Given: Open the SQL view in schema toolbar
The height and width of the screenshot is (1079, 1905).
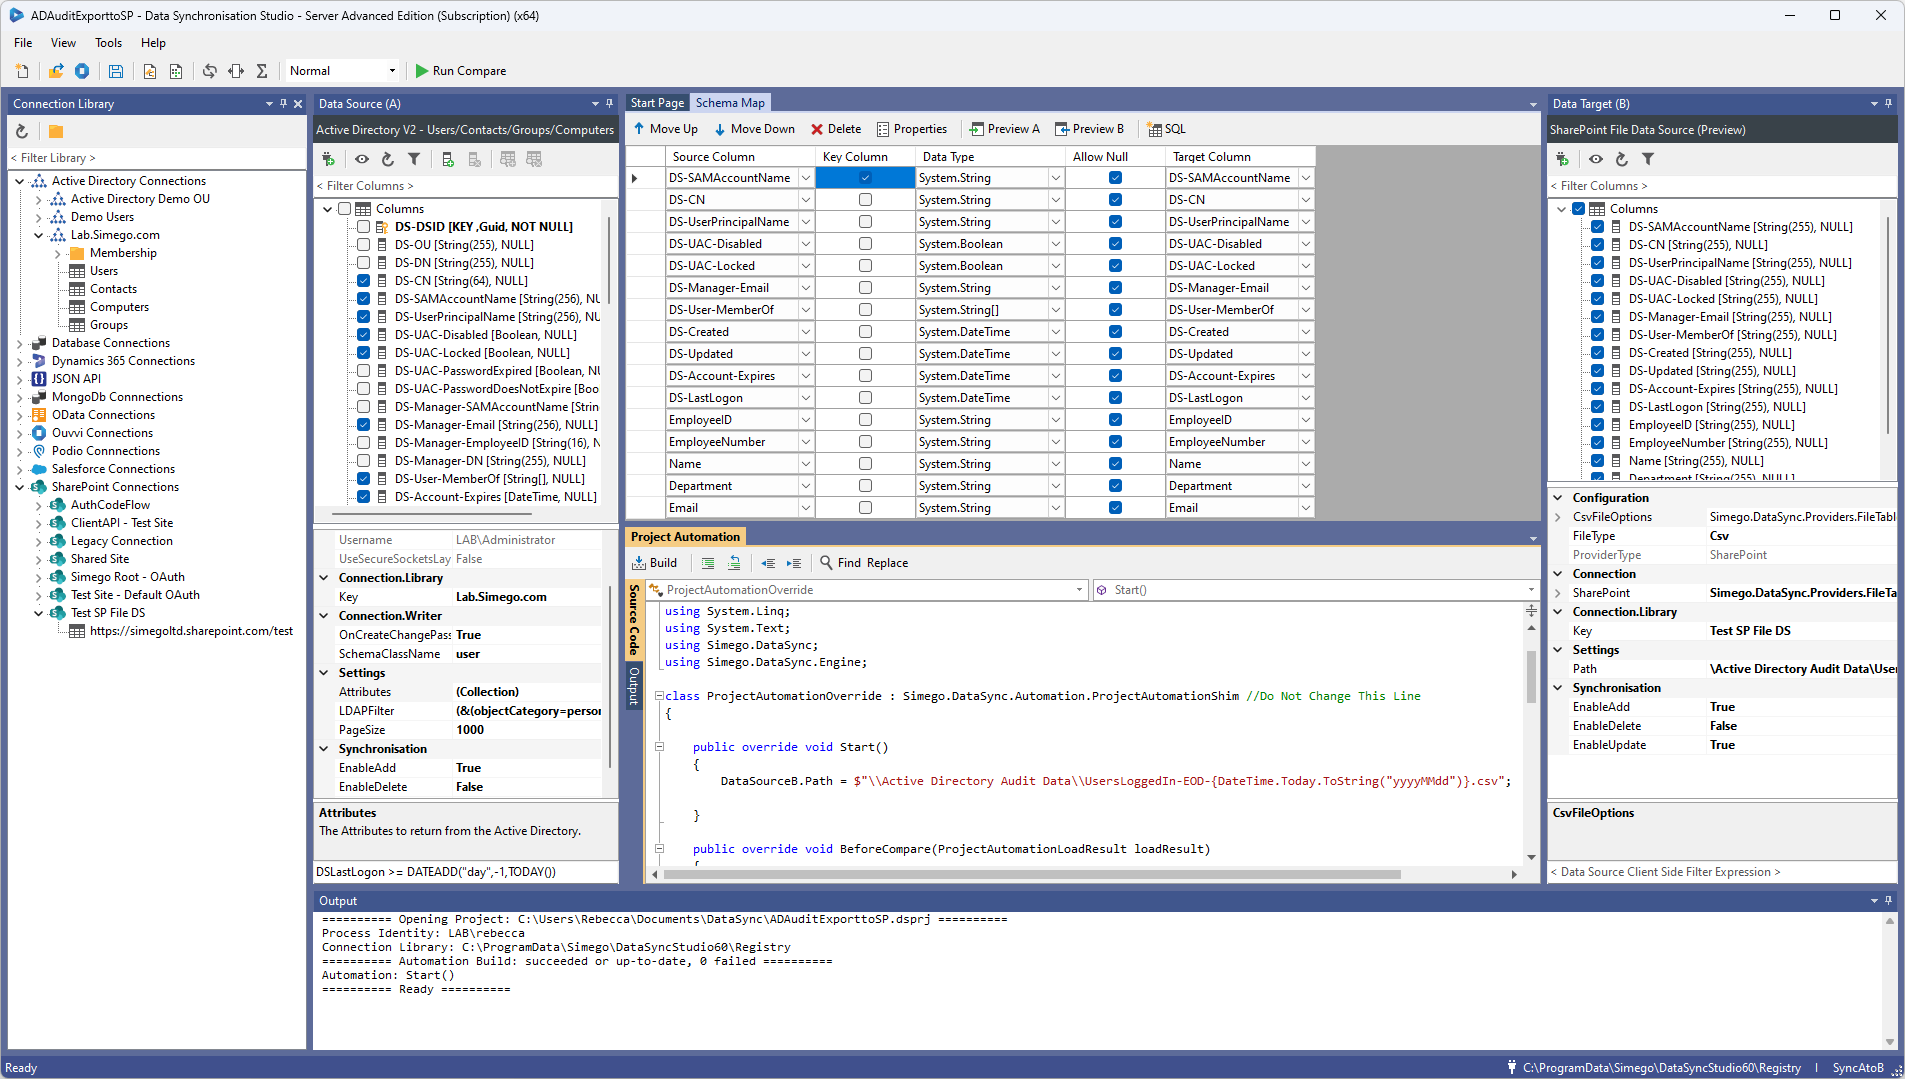Looking at the screenshot, I should 1166,129.
